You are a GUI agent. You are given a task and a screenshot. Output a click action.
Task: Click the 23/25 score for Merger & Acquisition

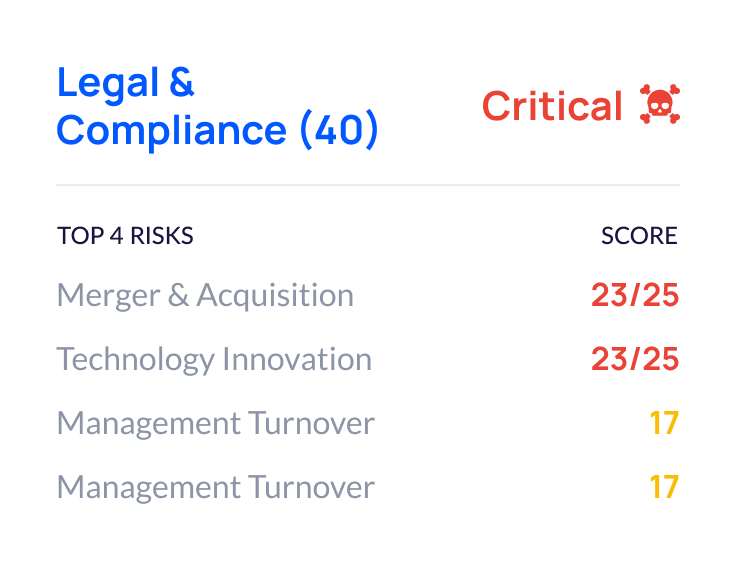(x=635, y=295)
